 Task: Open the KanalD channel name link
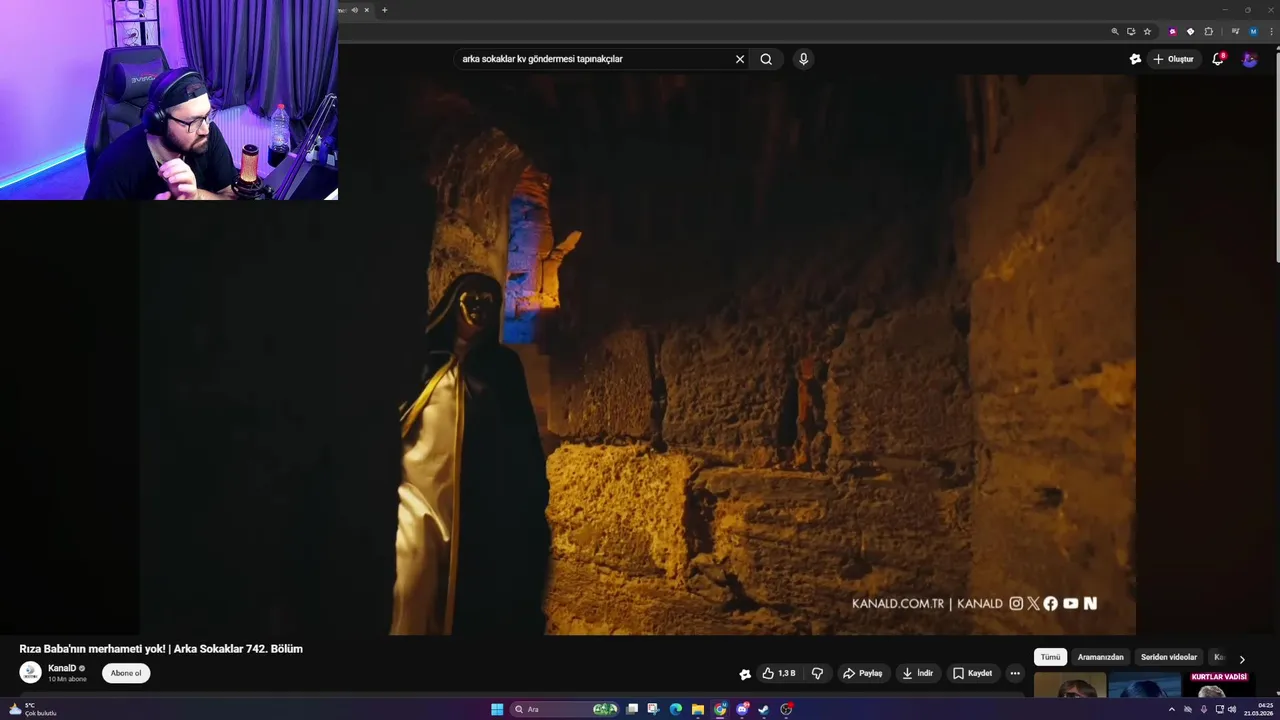click(62, 668)
